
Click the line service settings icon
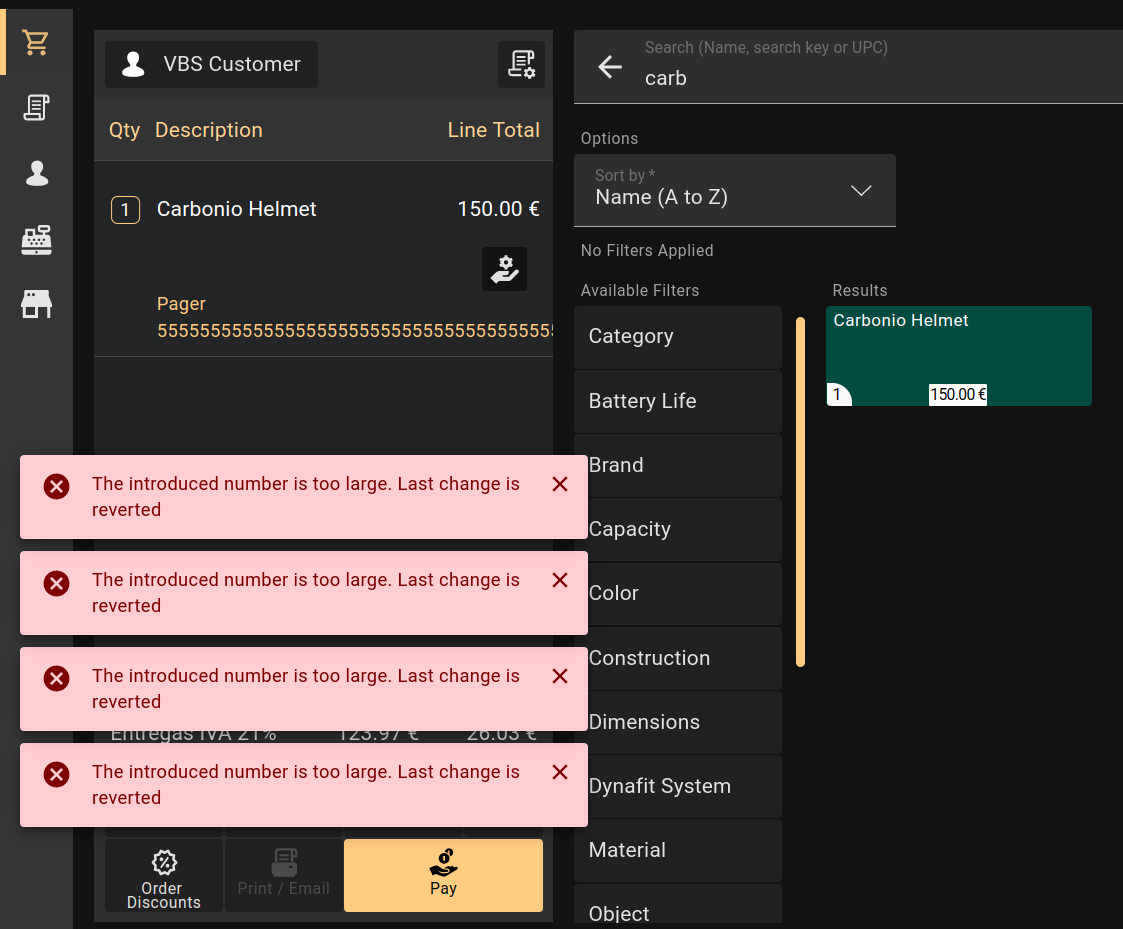[x=504, y=269]
